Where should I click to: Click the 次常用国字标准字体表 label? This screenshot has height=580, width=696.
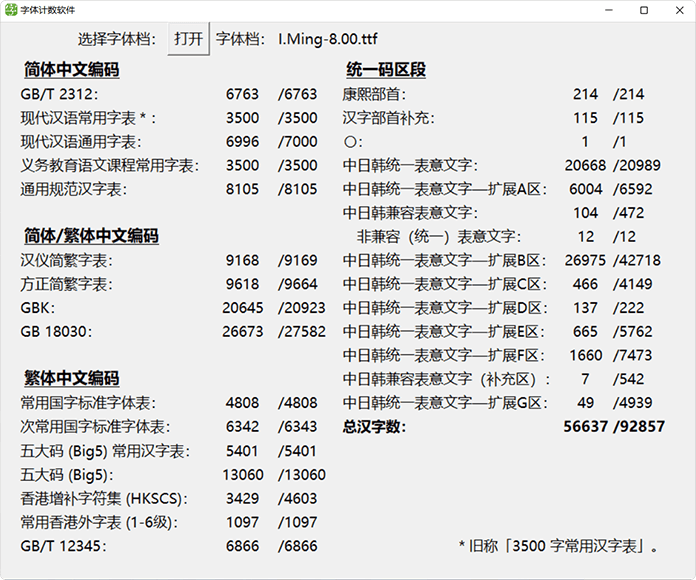coord(95,427)
